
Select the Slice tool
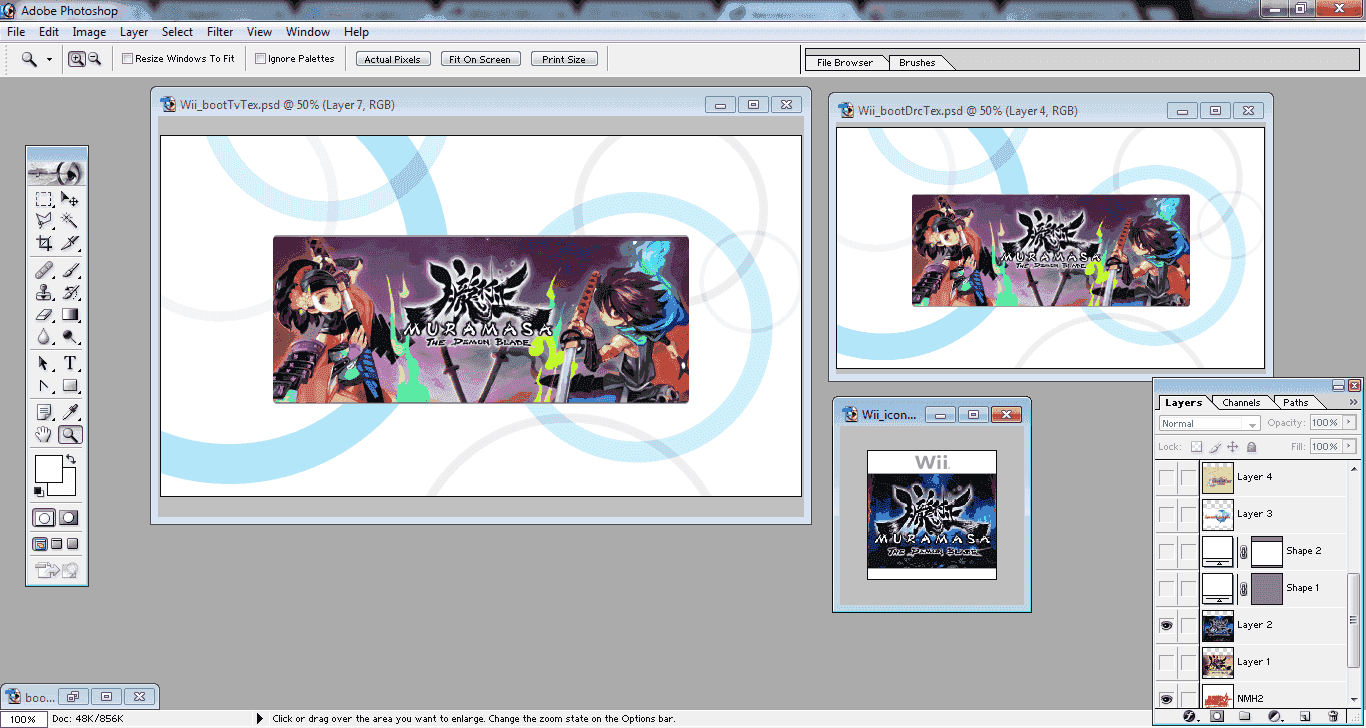[70, 242]
